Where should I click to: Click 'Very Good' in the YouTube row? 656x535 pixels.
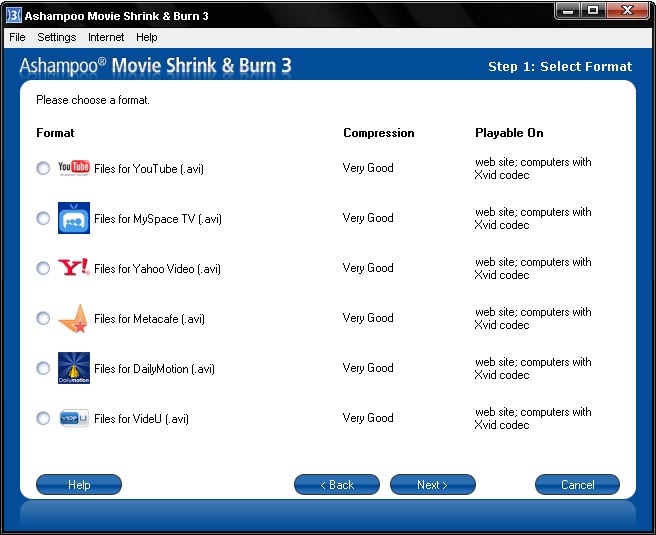(x=368, y=168)
